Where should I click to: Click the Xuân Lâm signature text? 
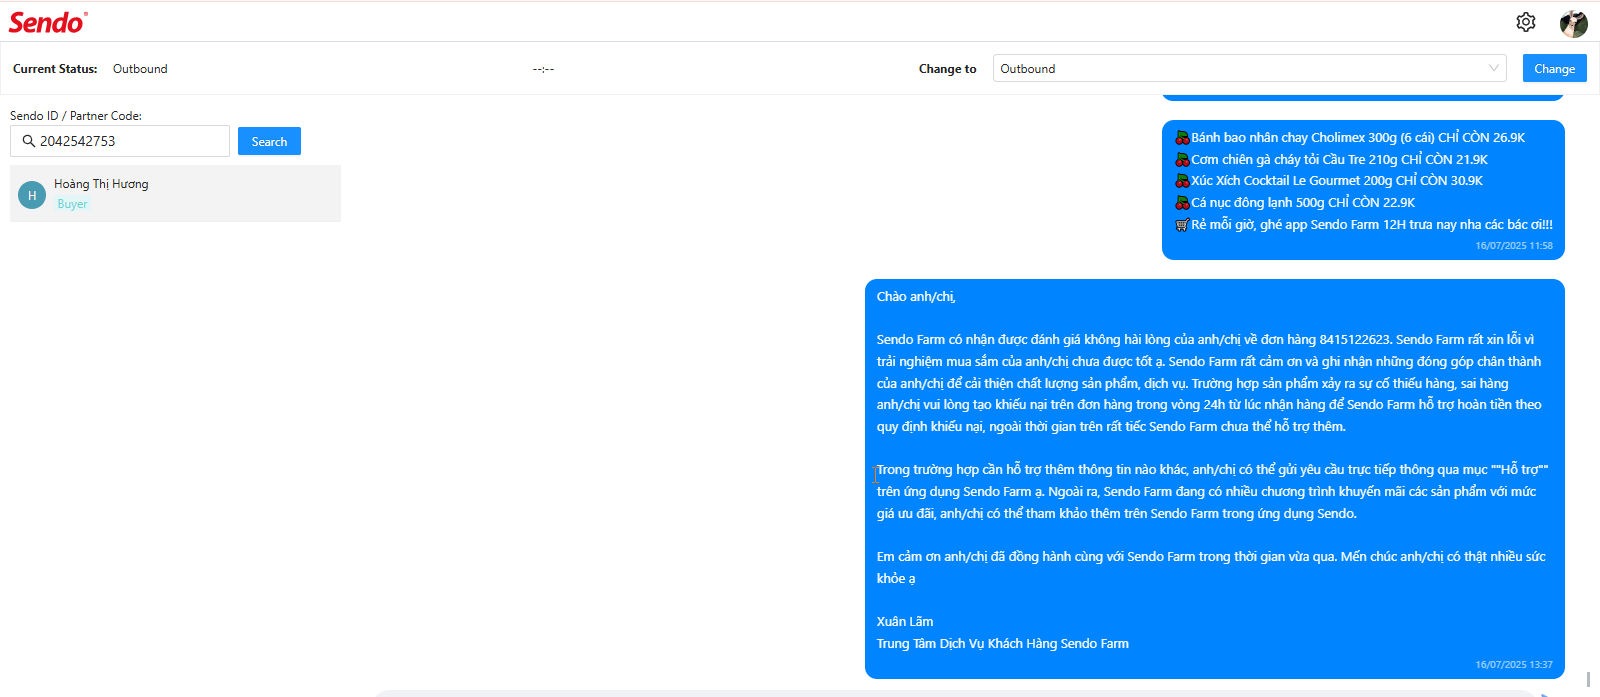click(x=905, y=622)
